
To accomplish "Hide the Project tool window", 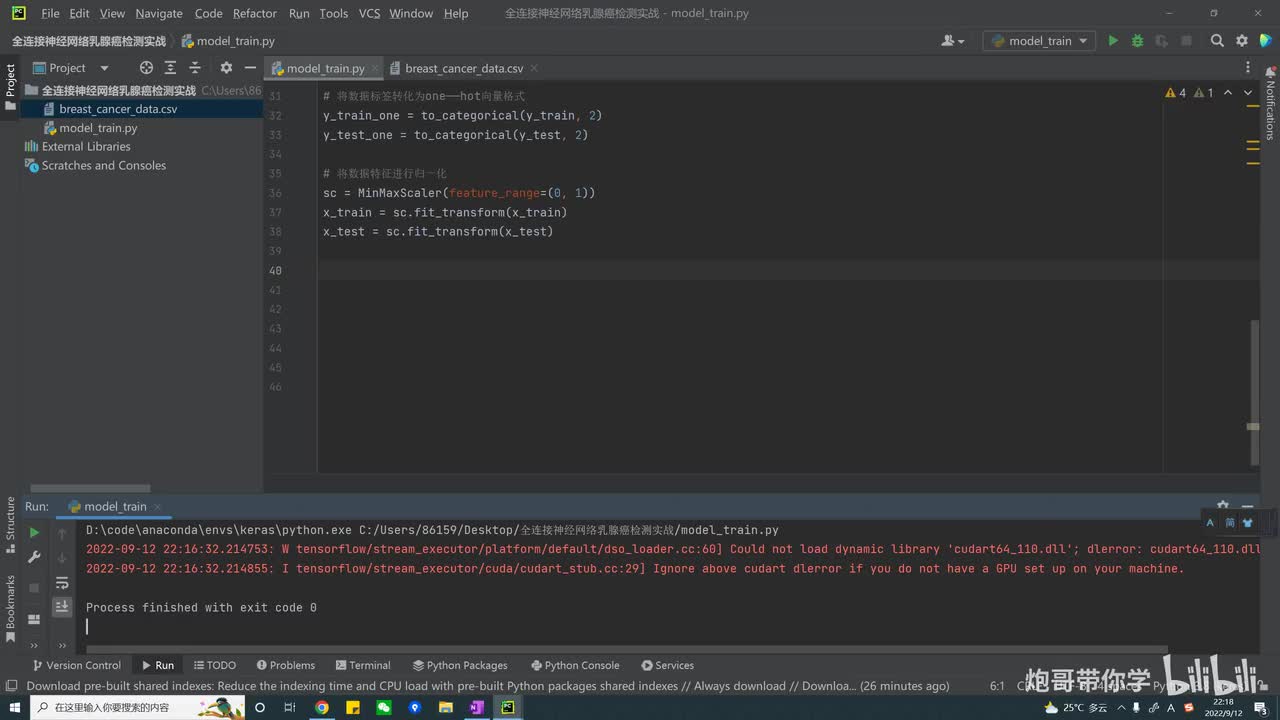I will click(x=250, y=68).
